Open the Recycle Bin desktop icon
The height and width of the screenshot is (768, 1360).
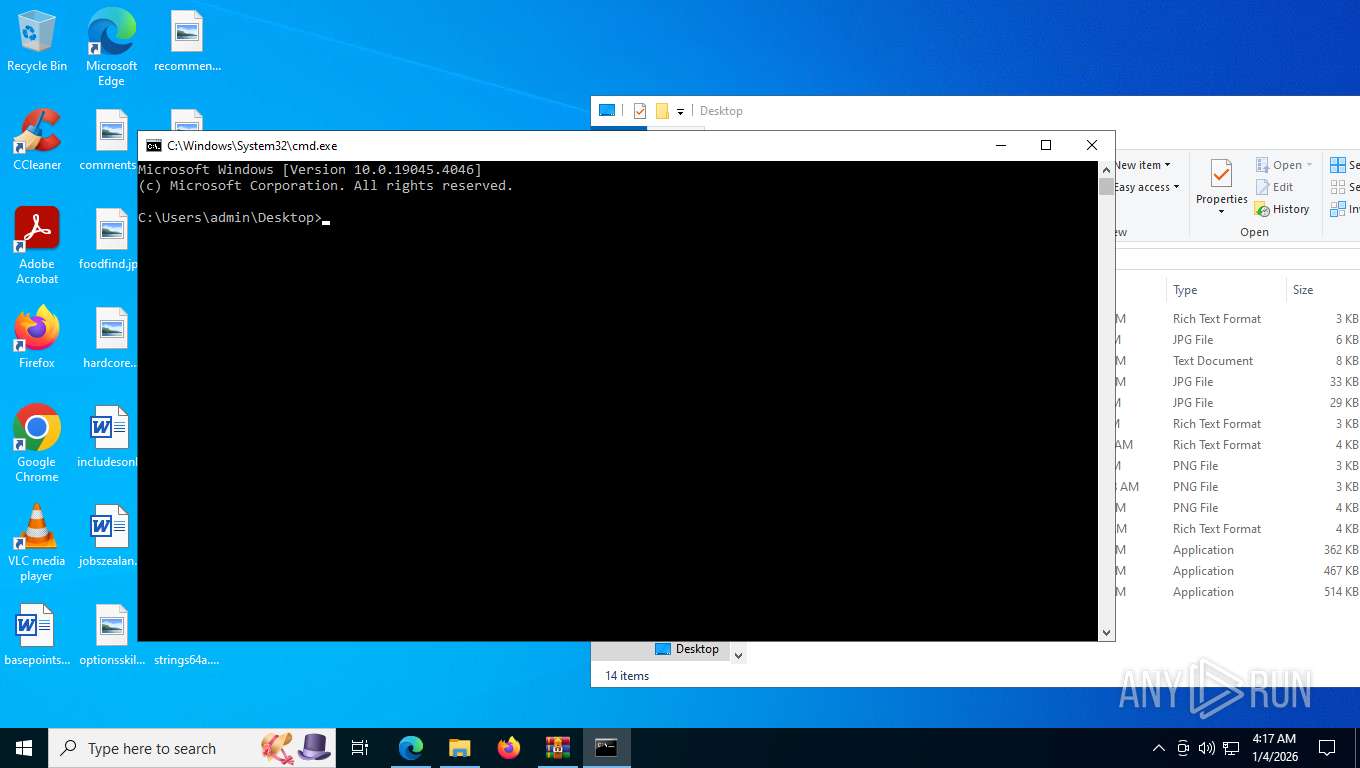pyautogui.click(x=37, y=42)
